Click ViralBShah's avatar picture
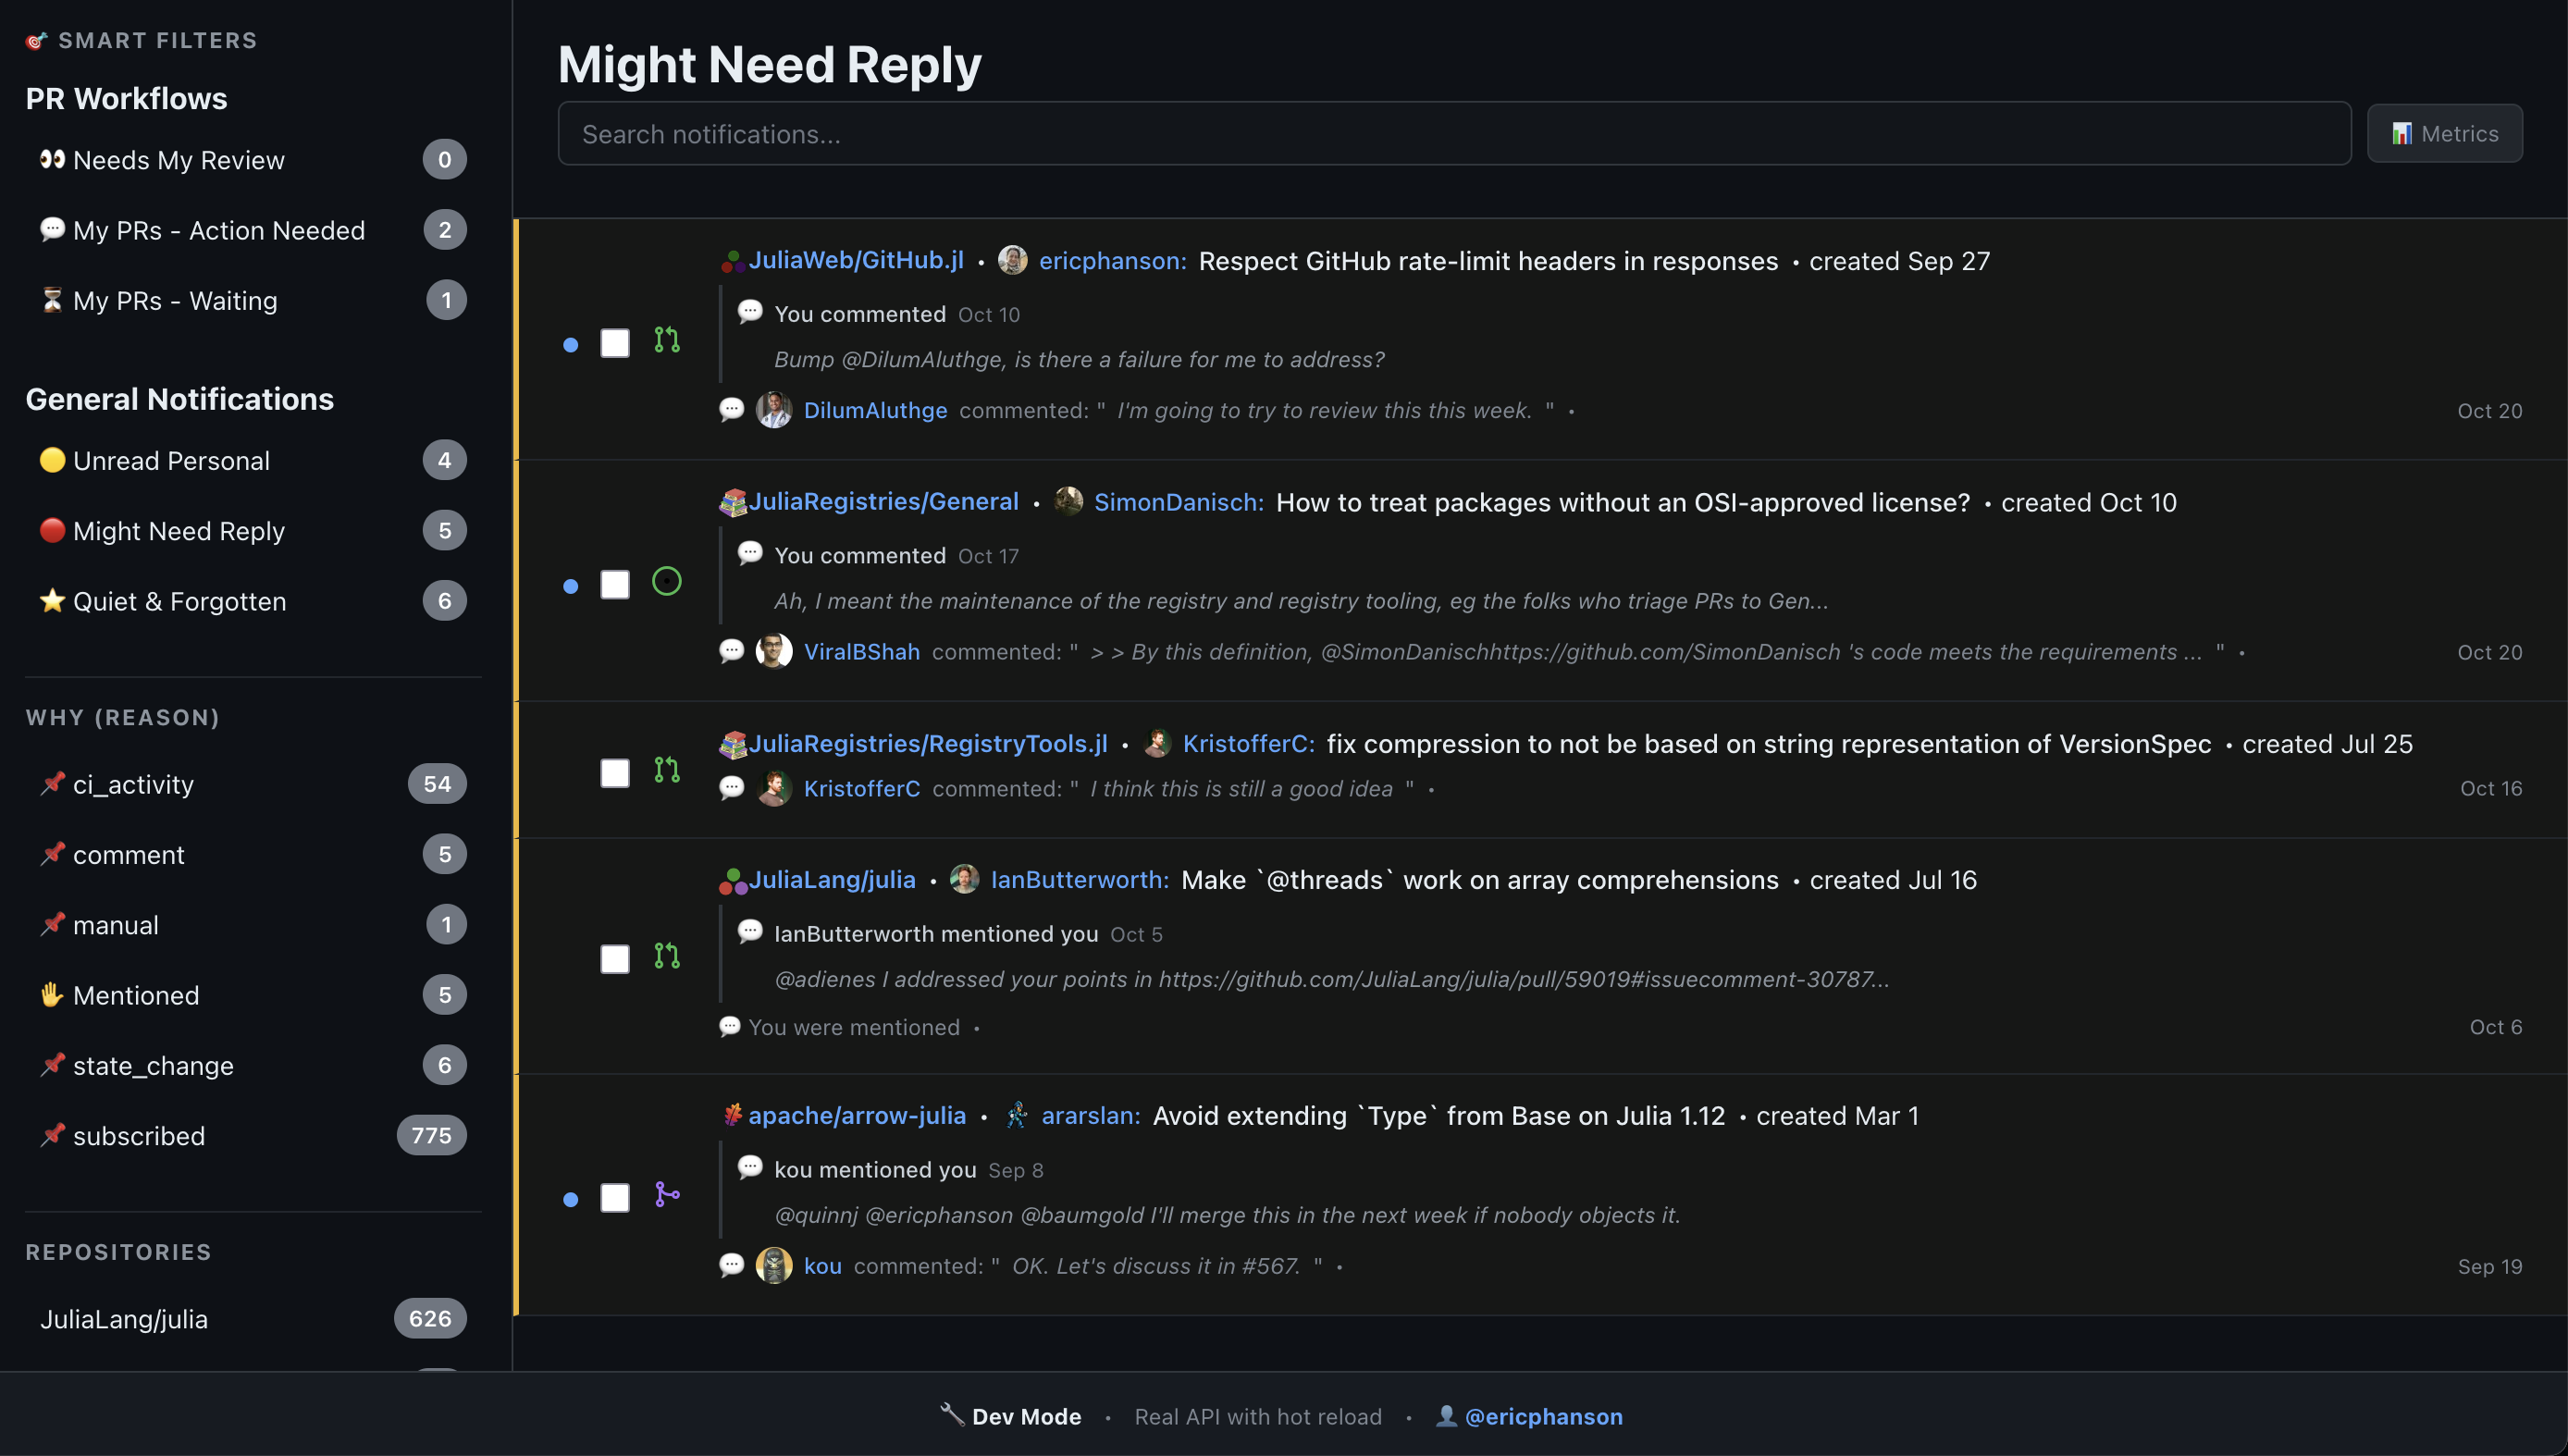Screen dimensions: 2568x1456 pyautogui.click(x=774, y=651)
